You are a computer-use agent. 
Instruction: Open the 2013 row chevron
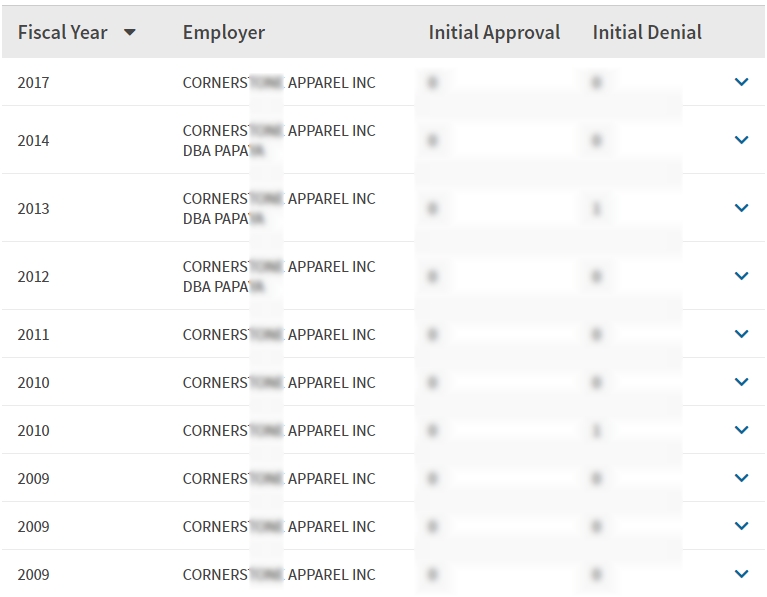(x=741, y=208)
